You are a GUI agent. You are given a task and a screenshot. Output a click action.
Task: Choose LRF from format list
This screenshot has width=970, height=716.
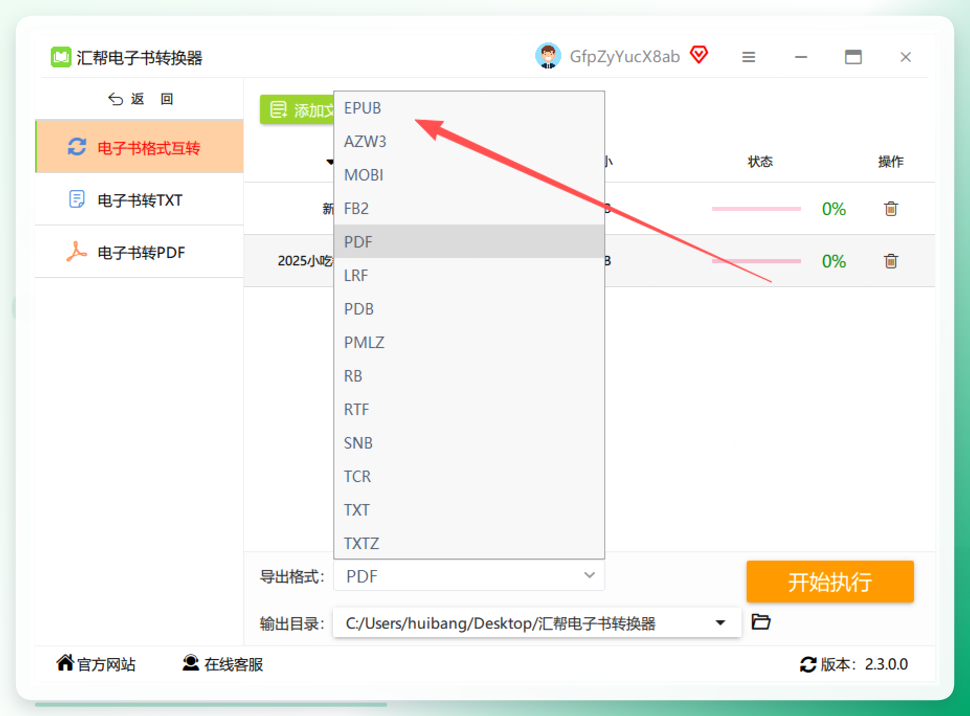pyautogui.click(x=469, y=275)
